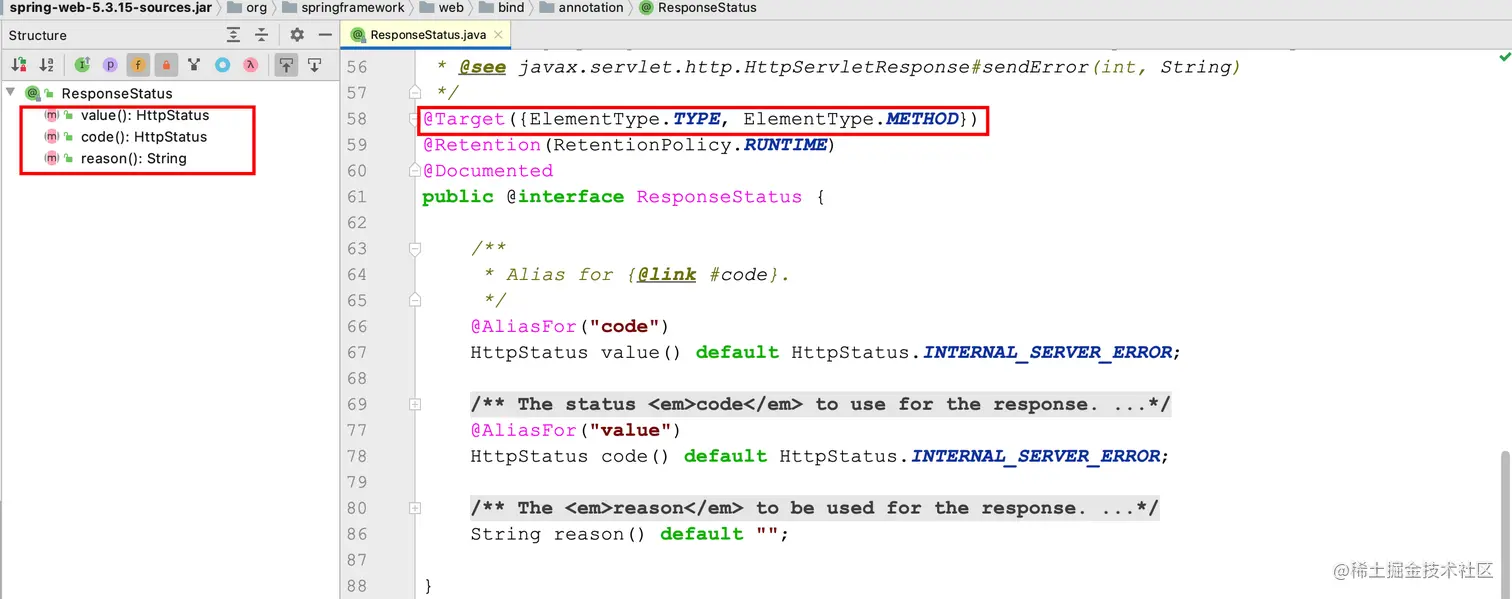1512x599 pixels.
Task: Click line number 88 in gutter
Action: click(357, 587)
